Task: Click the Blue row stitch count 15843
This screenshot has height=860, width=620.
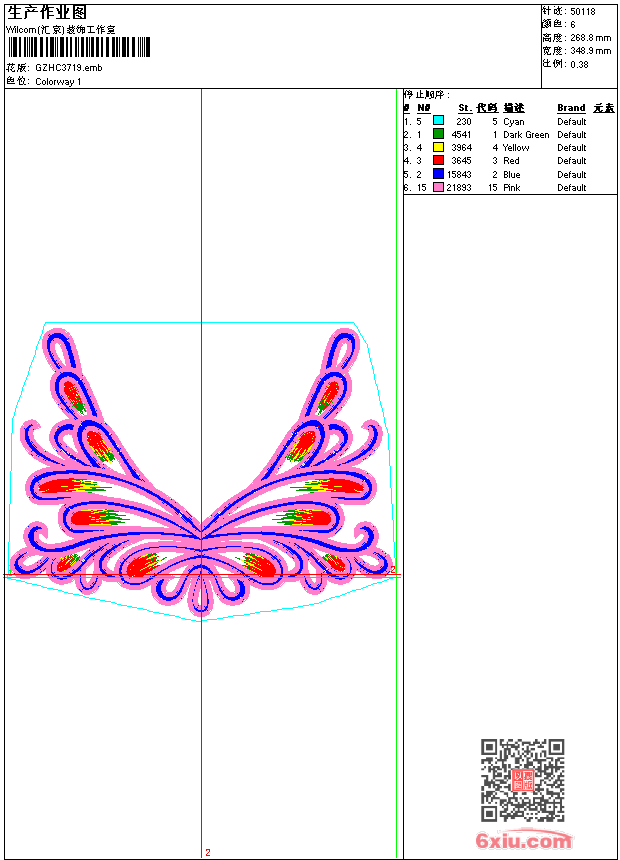Action: 459,174
